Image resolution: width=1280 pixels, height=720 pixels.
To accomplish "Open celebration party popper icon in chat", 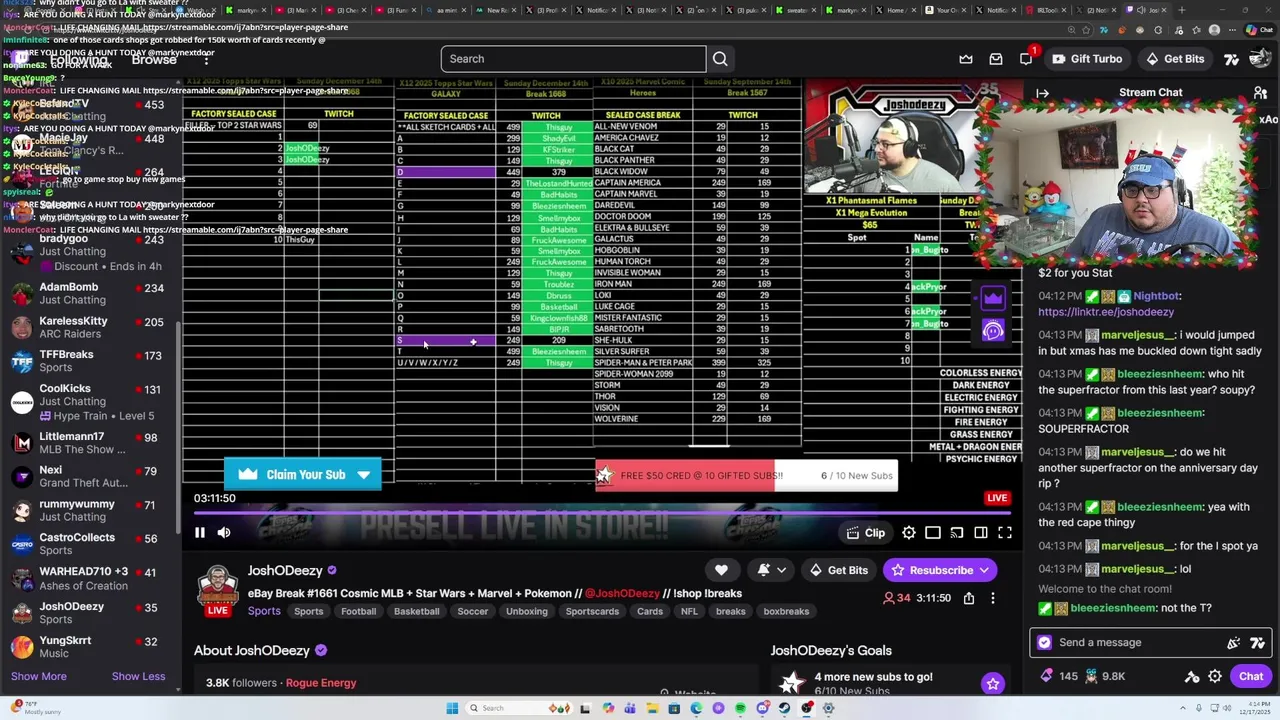I will pos(1234,643).
